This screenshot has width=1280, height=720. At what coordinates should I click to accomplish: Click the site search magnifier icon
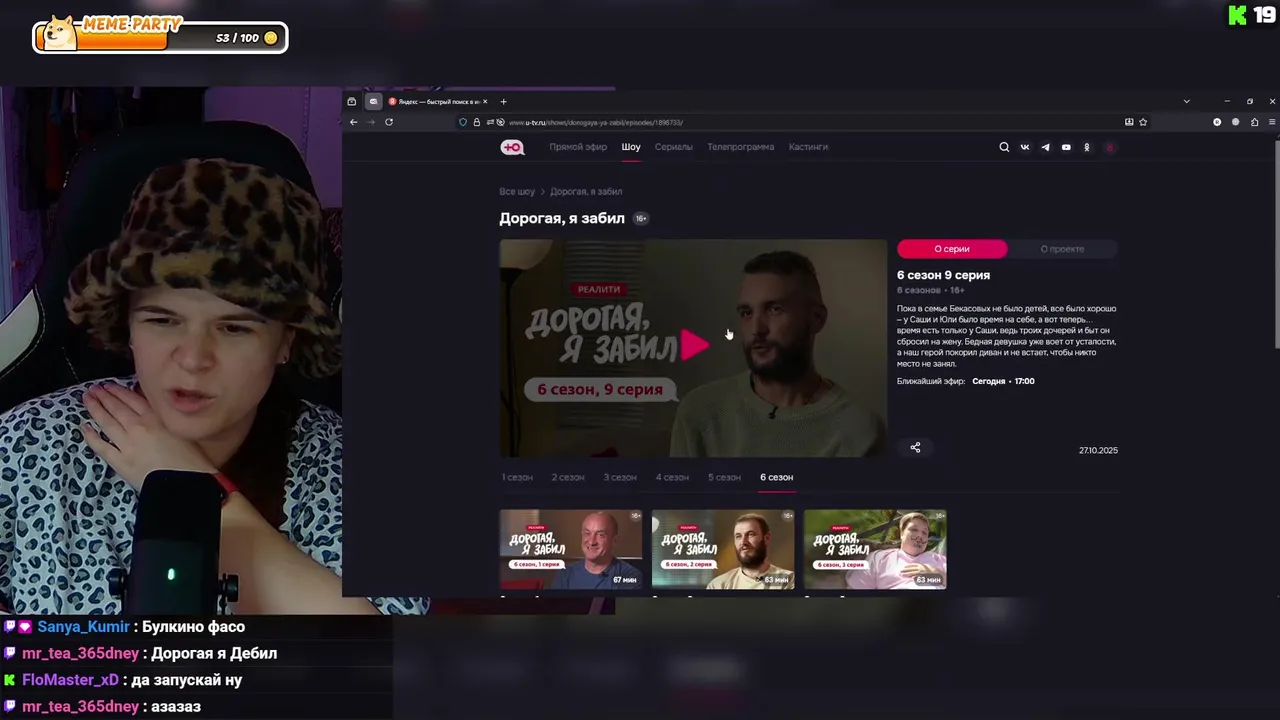point(1004,147)
